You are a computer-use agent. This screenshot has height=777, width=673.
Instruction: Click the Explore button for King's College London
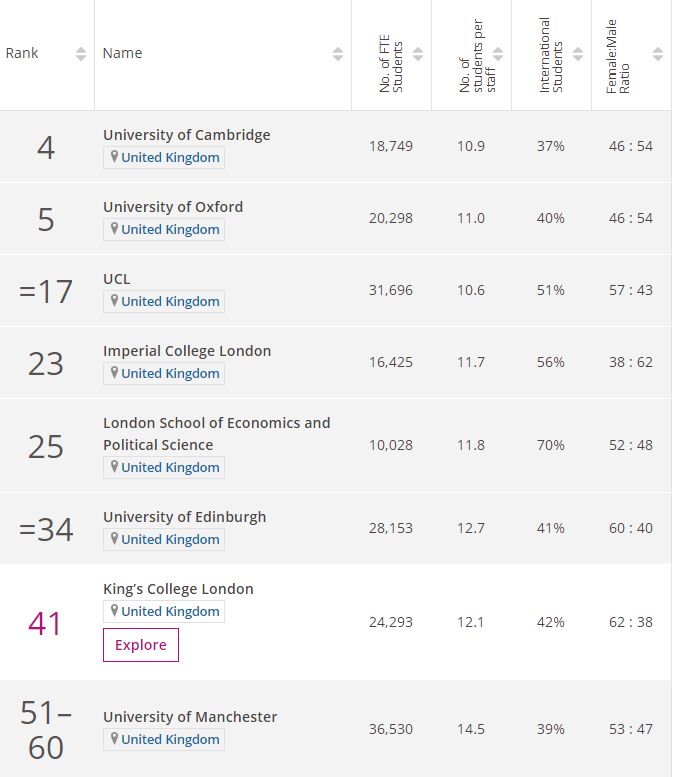(x=141, y=645)
